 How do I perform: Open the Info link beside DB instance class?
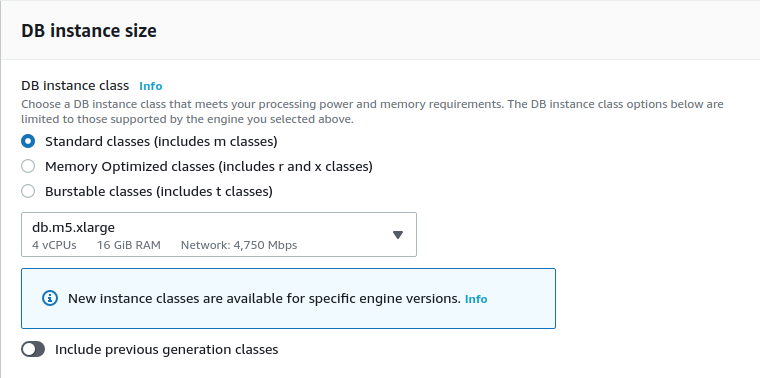point(151,86)
